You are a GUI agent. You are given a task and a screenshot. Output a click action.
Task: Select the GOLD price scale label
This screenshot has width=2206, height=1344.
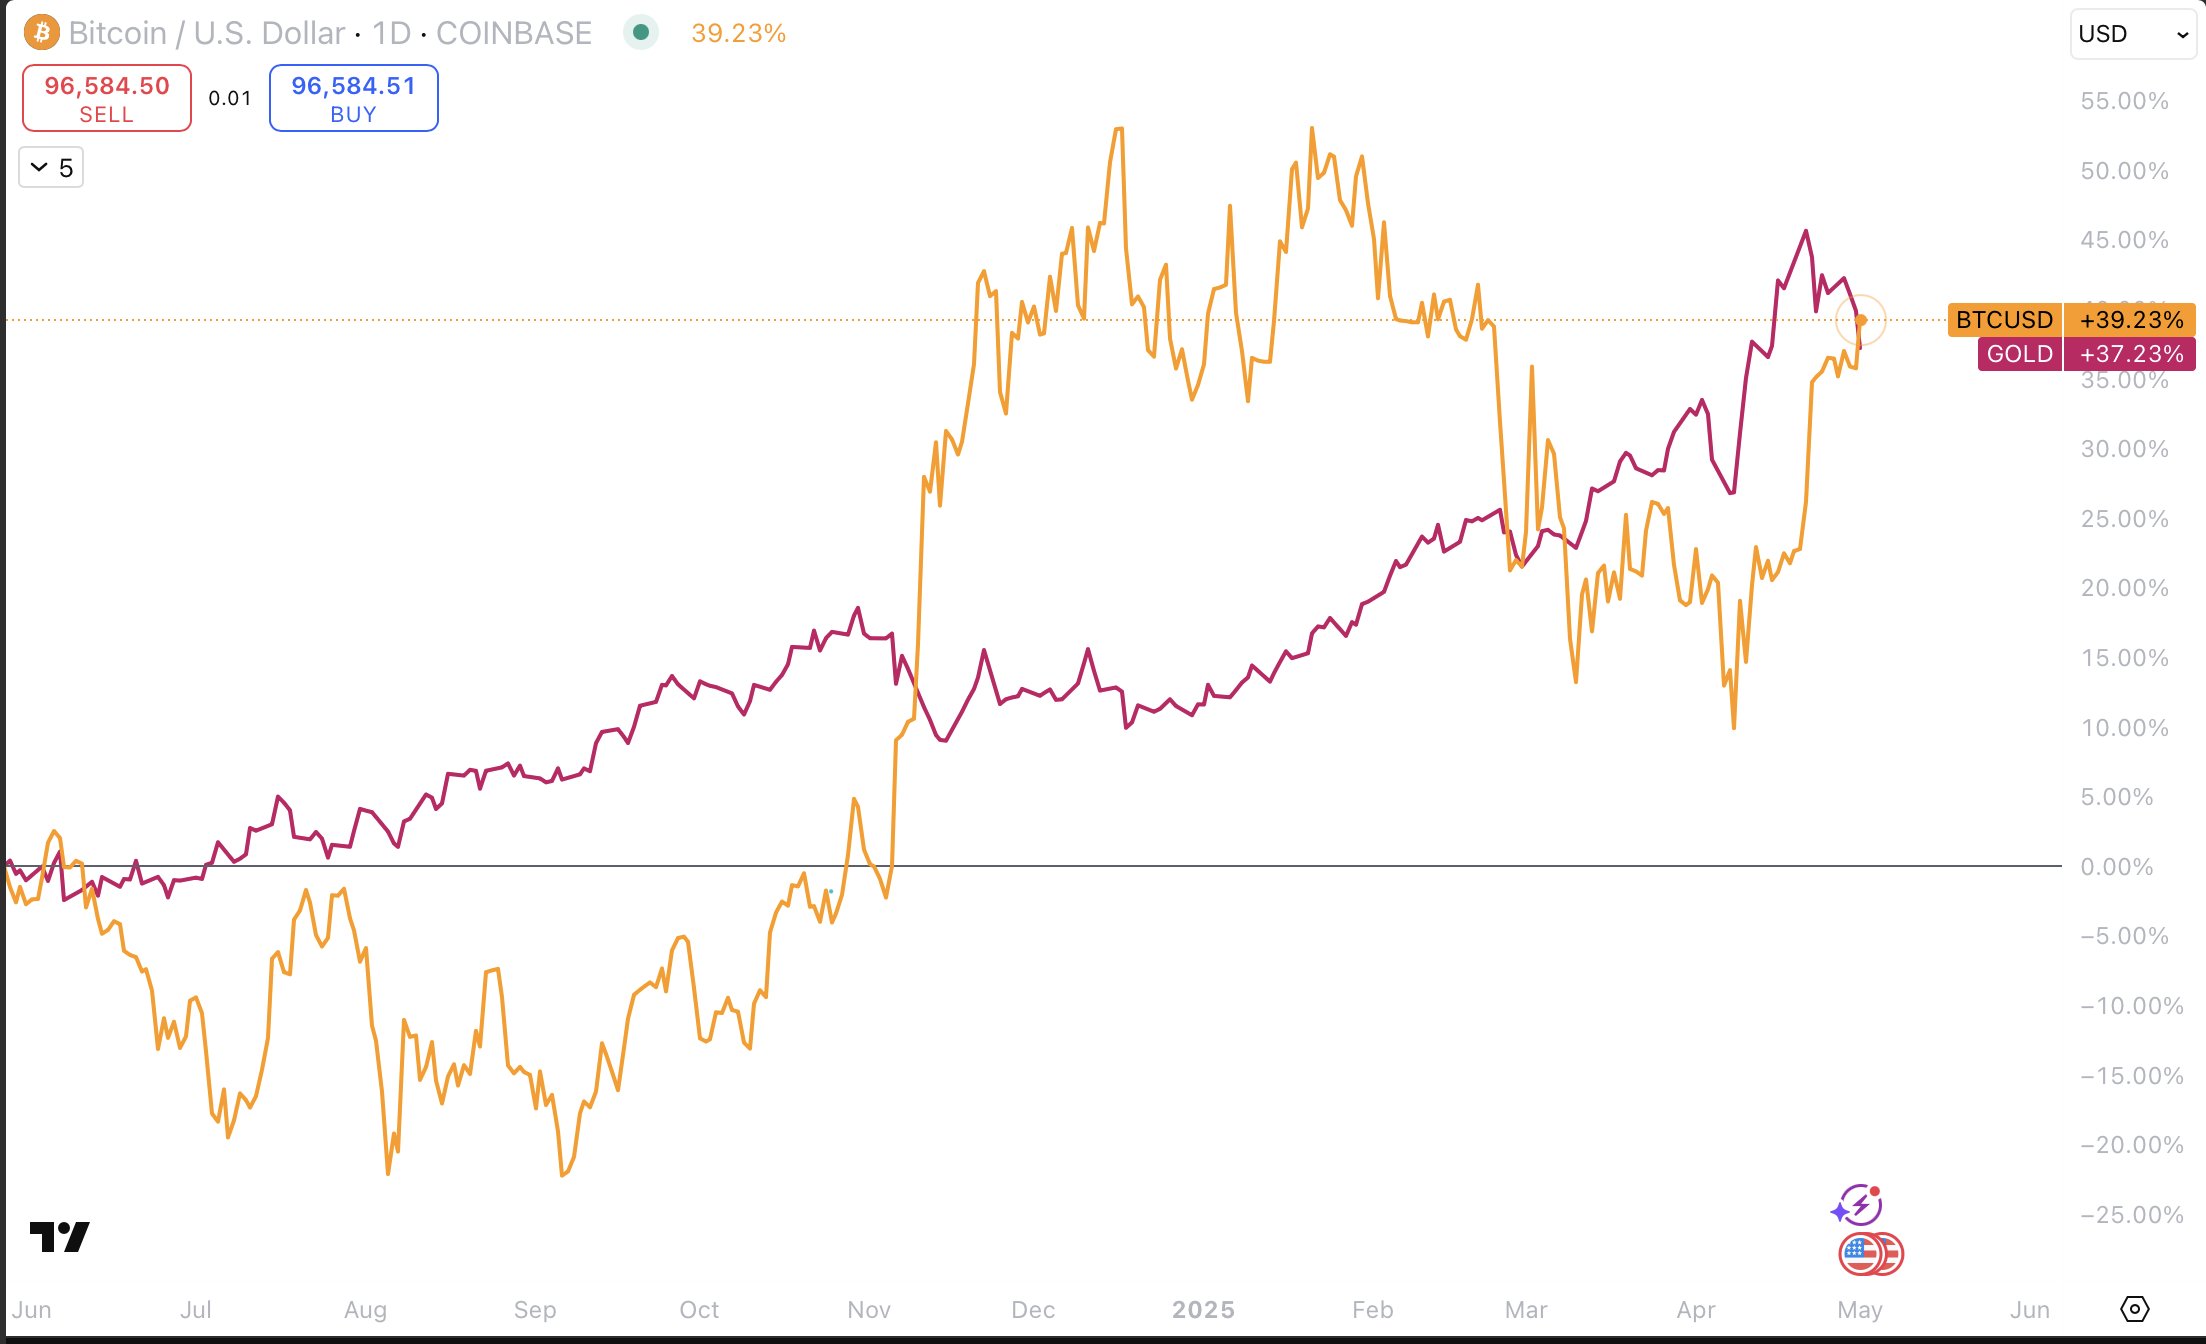tap(2019, 354)
